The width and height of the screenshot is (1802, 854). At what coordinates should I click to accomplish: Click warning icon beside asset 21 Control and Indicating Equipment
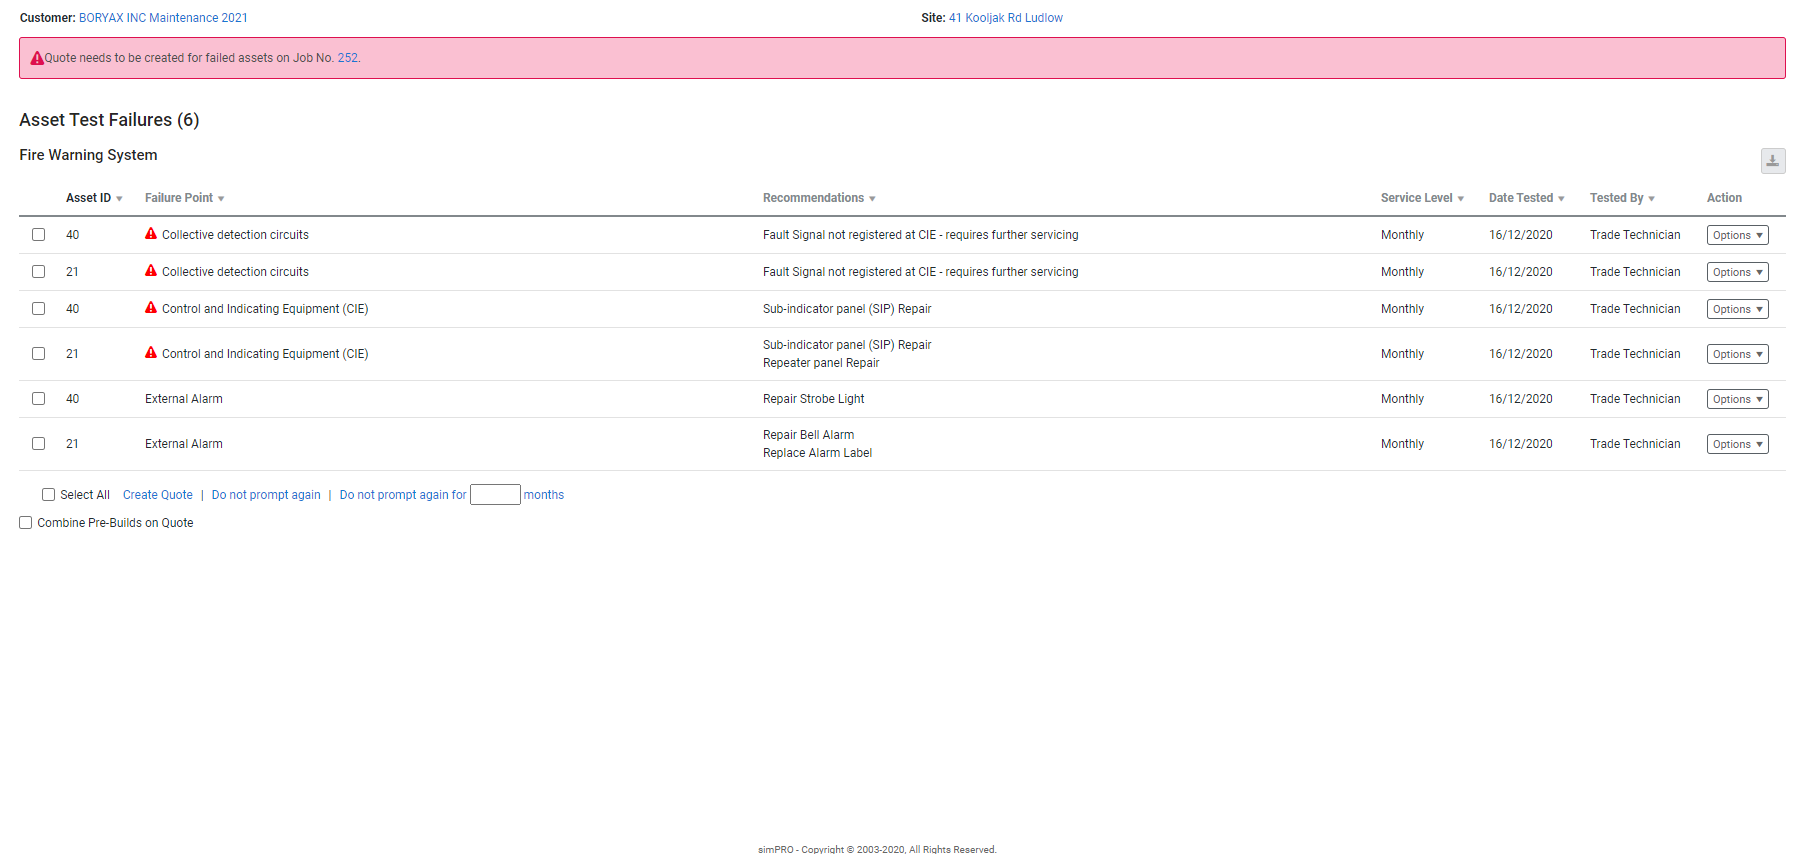(x=151, y=353)
